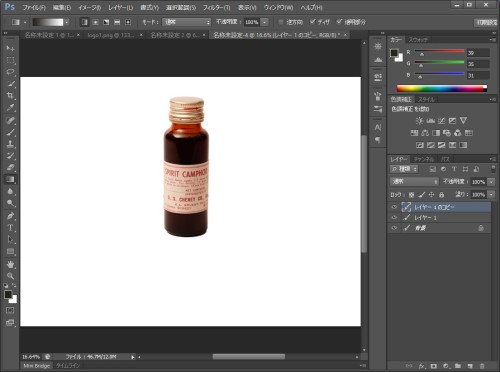Screen dimensions: 500x372
Task: Open the gradient Mode (モード) dropdown
Action: coord(187,22)
